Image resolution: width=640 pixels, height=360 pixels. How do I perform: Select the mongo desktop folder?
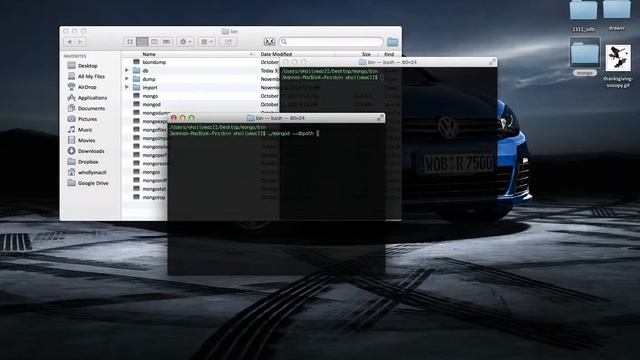point(585,56)
